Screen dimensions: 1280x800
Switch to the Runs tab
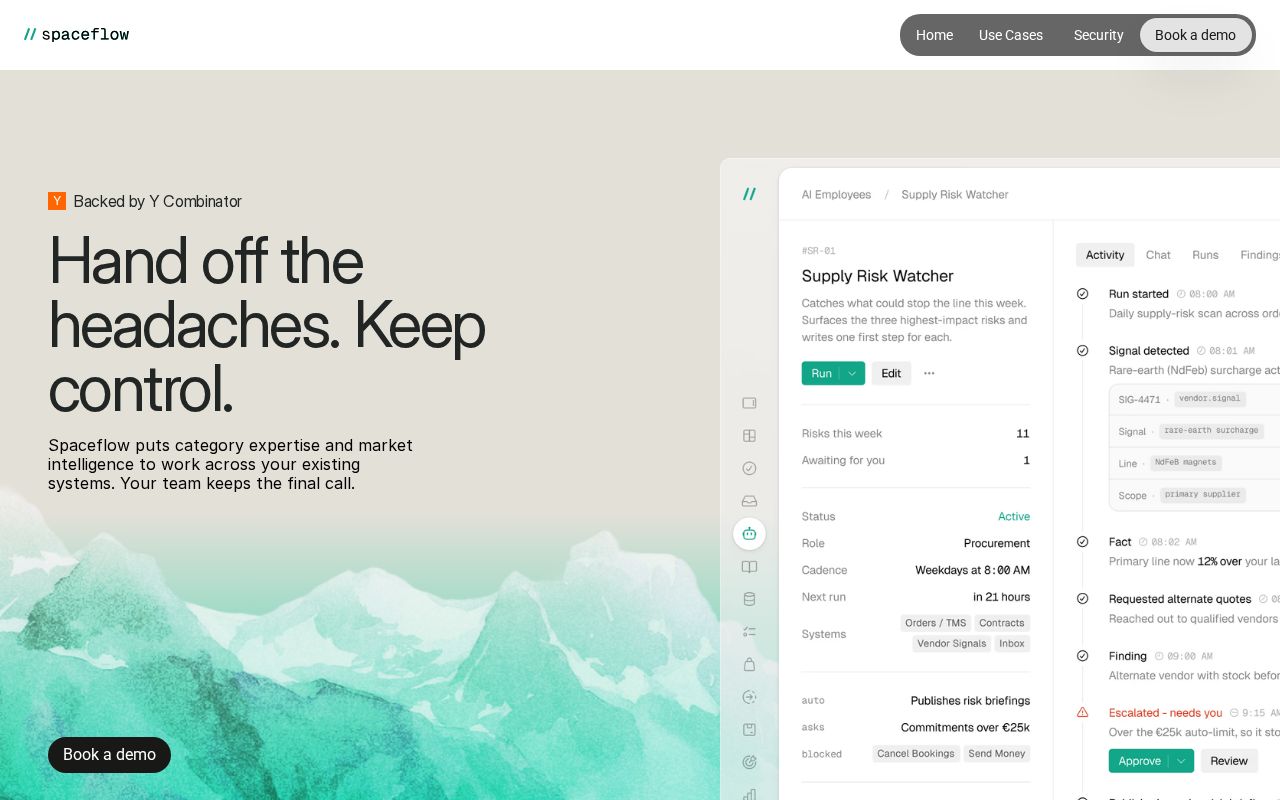pyautogui.click(x=1205, y=255)
